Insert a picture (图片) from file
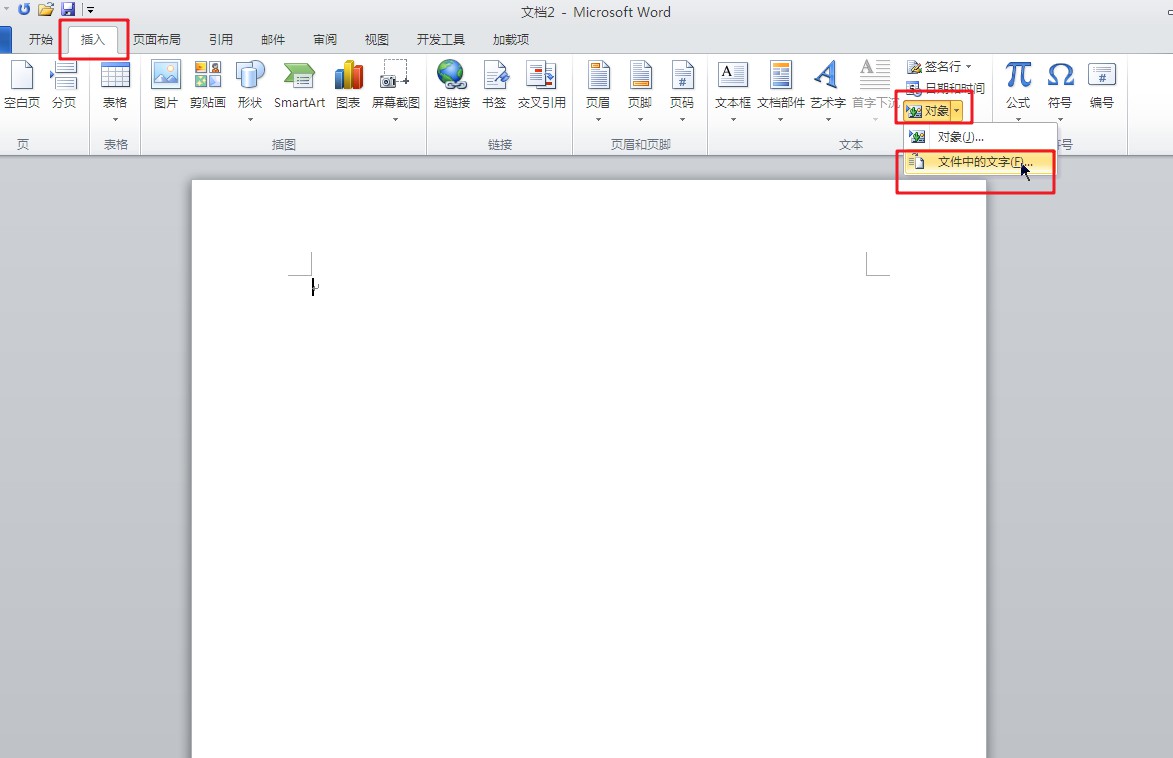1173x758 pixels. (165, 85)
